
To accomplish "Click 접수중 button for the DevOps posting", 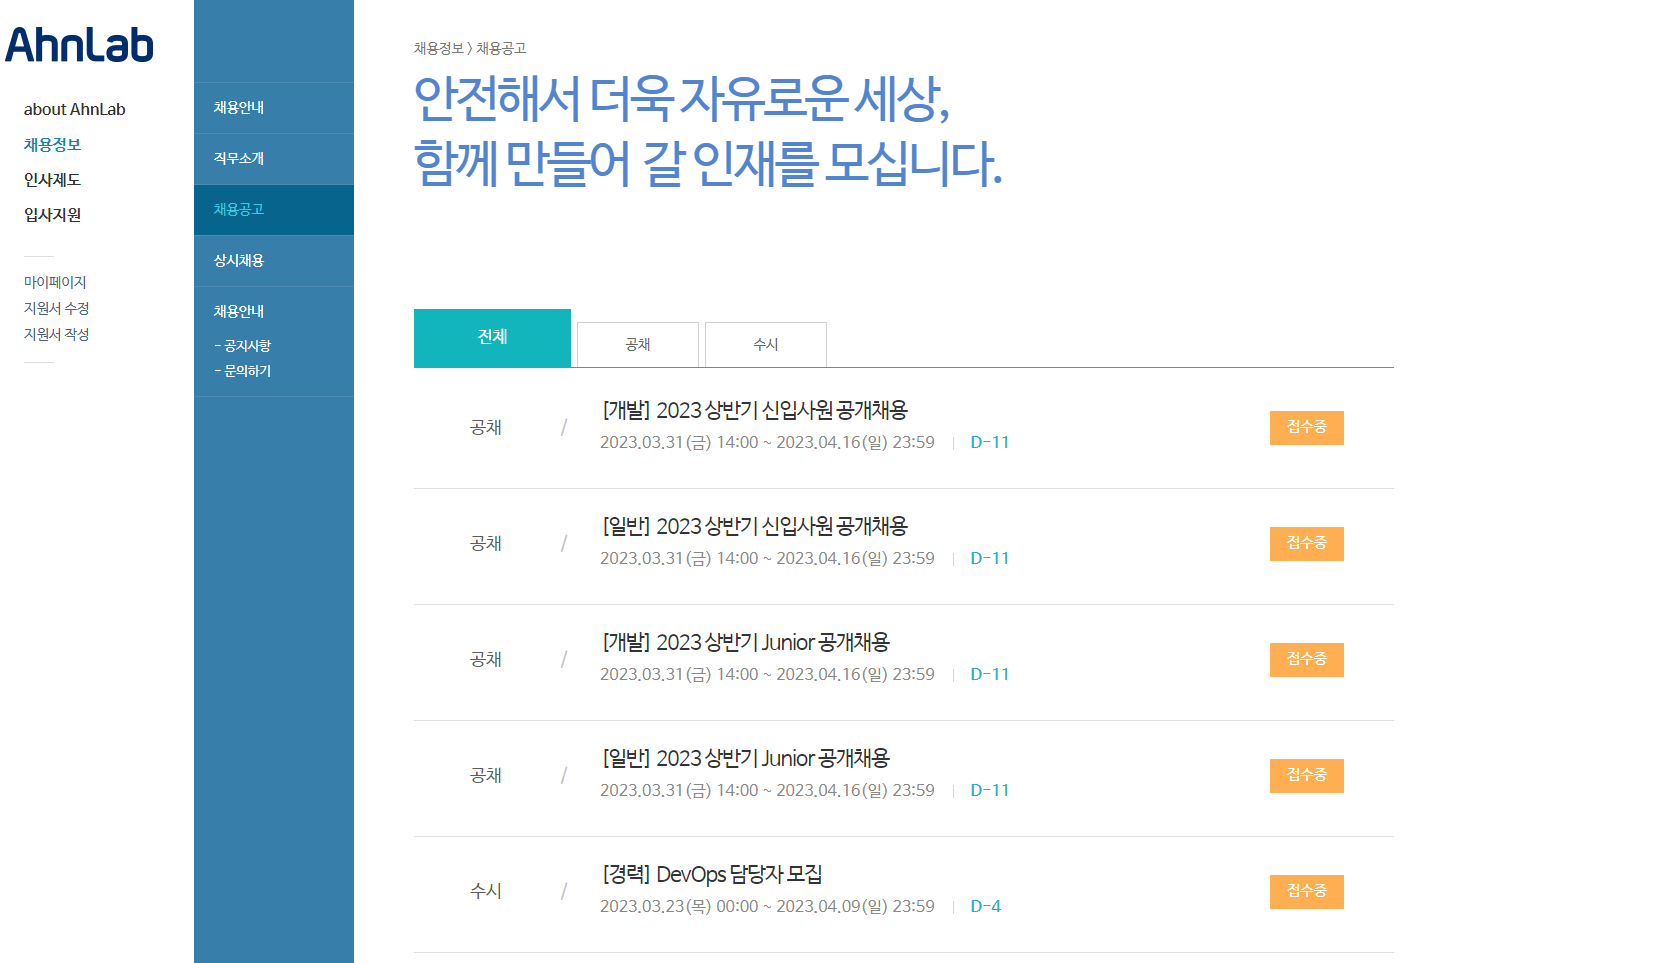I will coord(1306,891).
